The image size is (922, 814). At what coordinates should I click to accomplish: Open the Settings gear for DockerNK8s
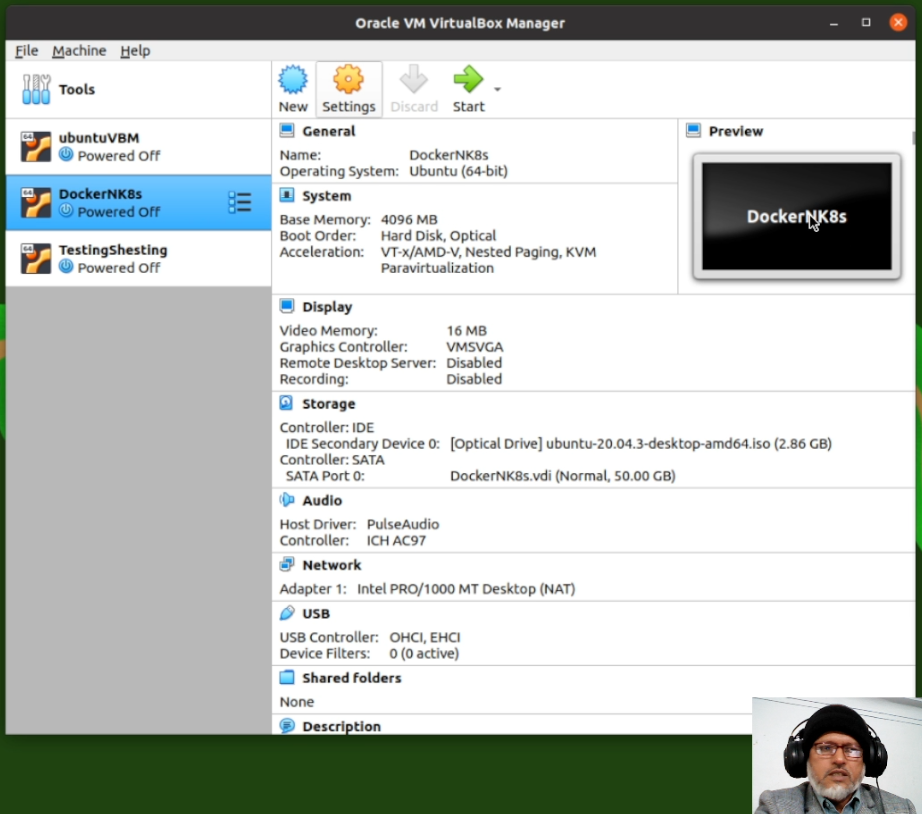(348, 88)
